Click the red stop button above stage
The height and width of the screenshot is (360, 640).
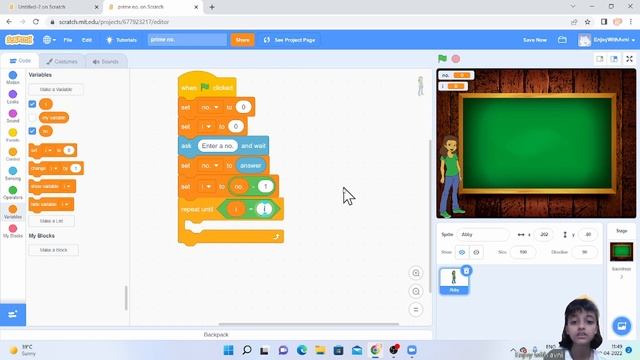456,59
